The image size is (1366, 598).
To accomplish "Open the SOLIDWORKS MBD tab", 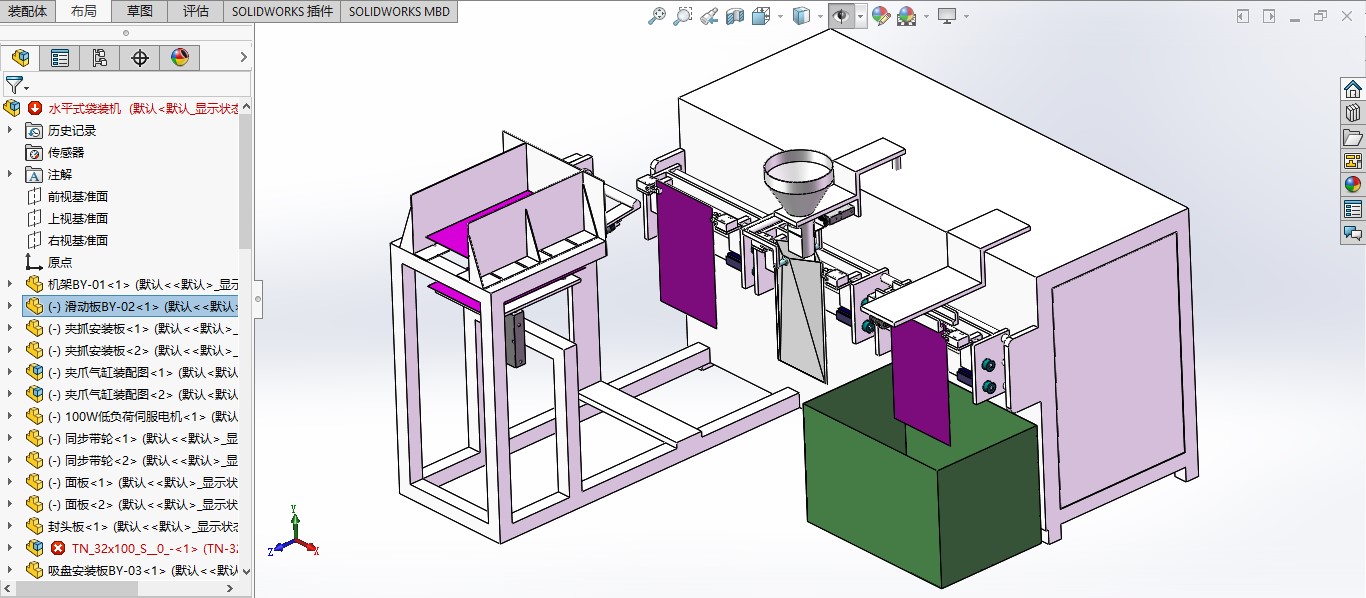I will point(400,12).
